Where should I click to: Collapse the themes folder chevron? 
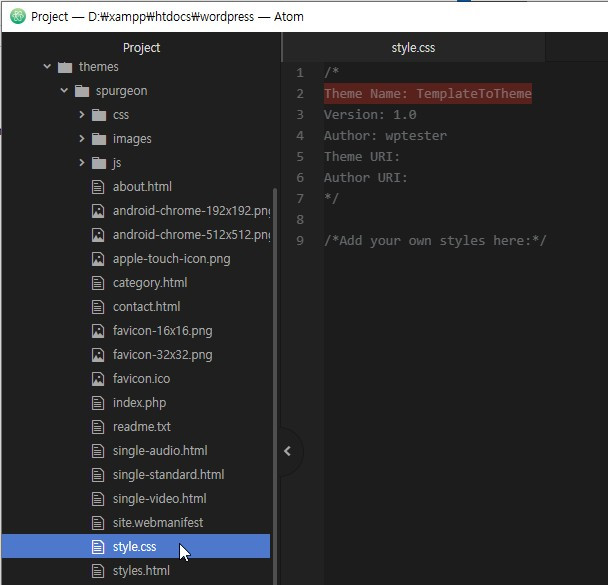point(47,67)
